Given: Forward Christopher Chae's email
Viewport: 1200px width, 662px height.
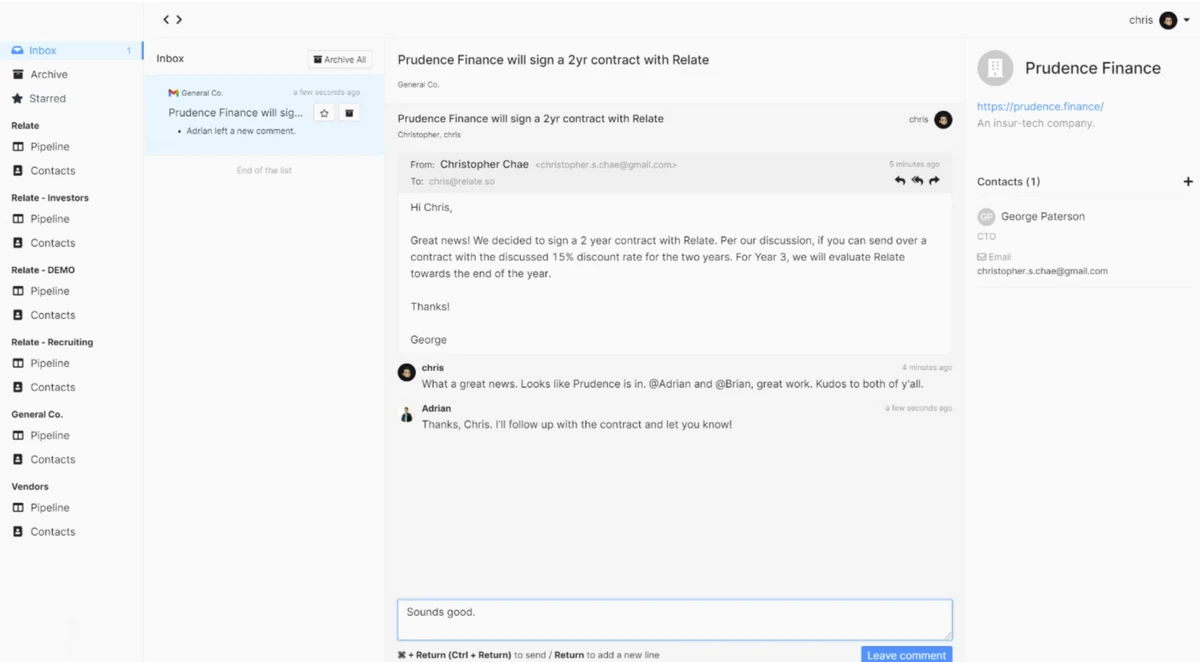Looking at the screenshot, I should tap(934, 181).
